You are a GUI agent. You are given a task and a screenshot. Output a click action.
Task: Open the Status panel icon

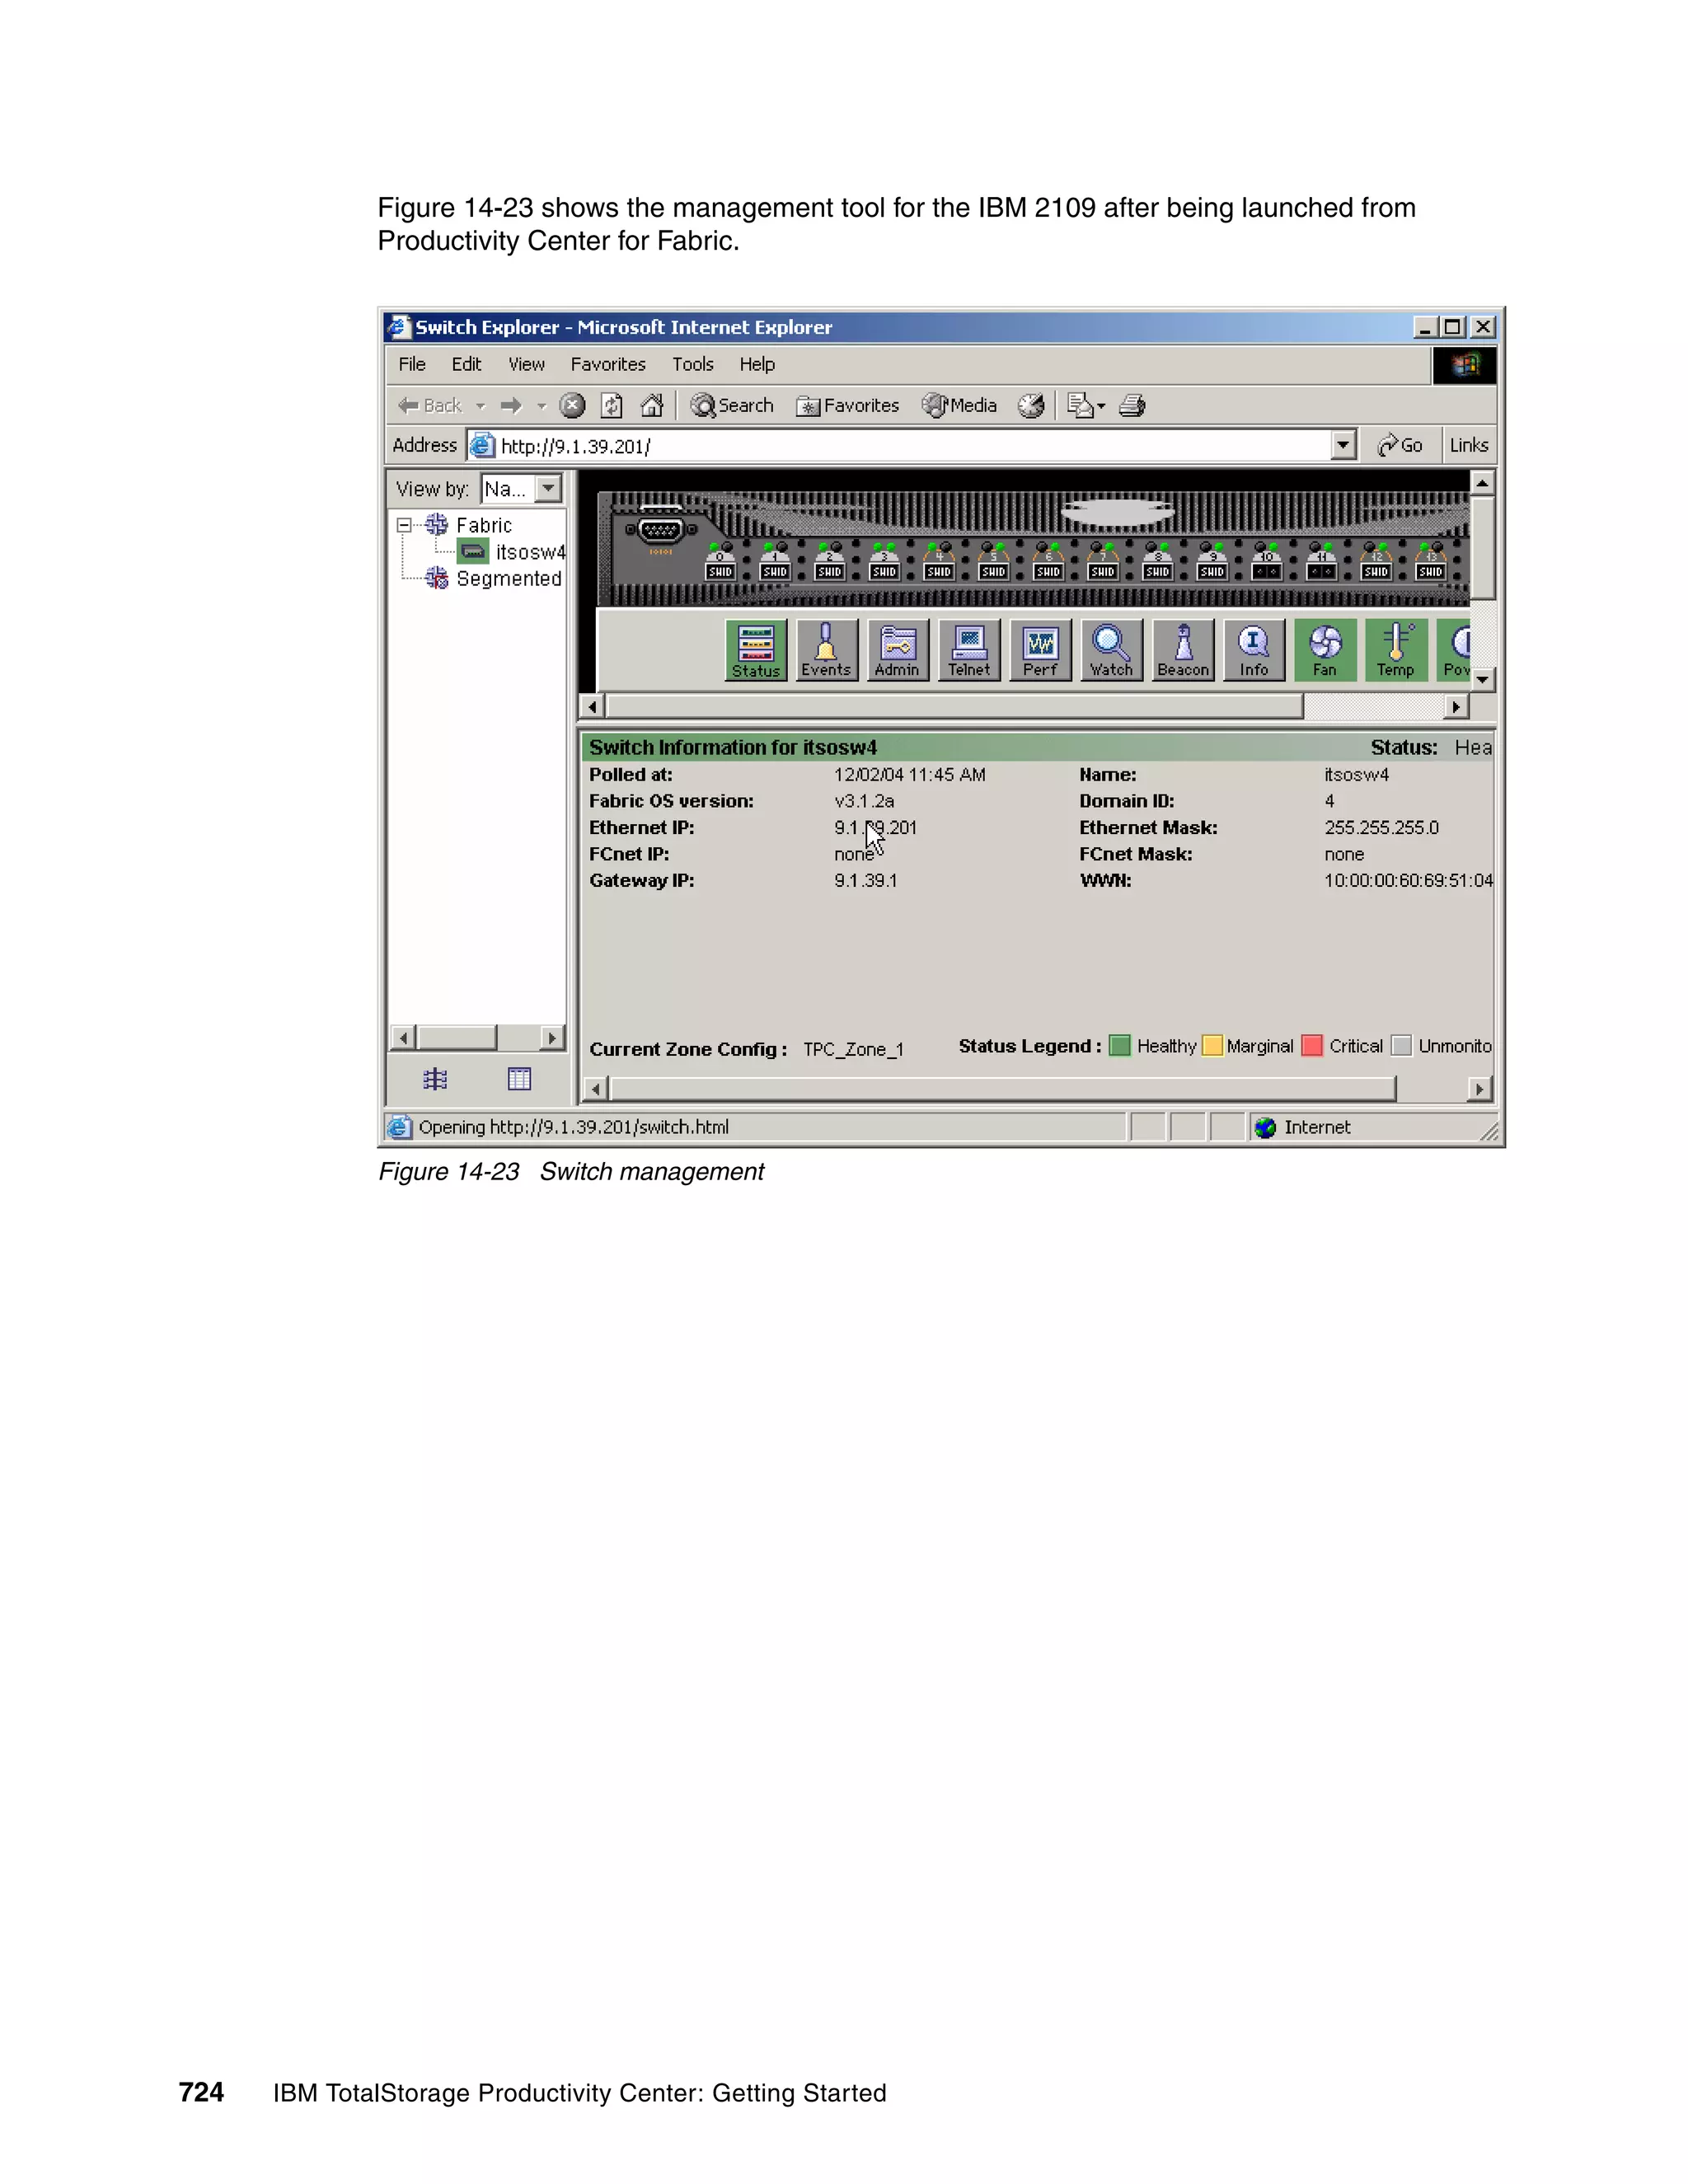(x=755, y=650)
